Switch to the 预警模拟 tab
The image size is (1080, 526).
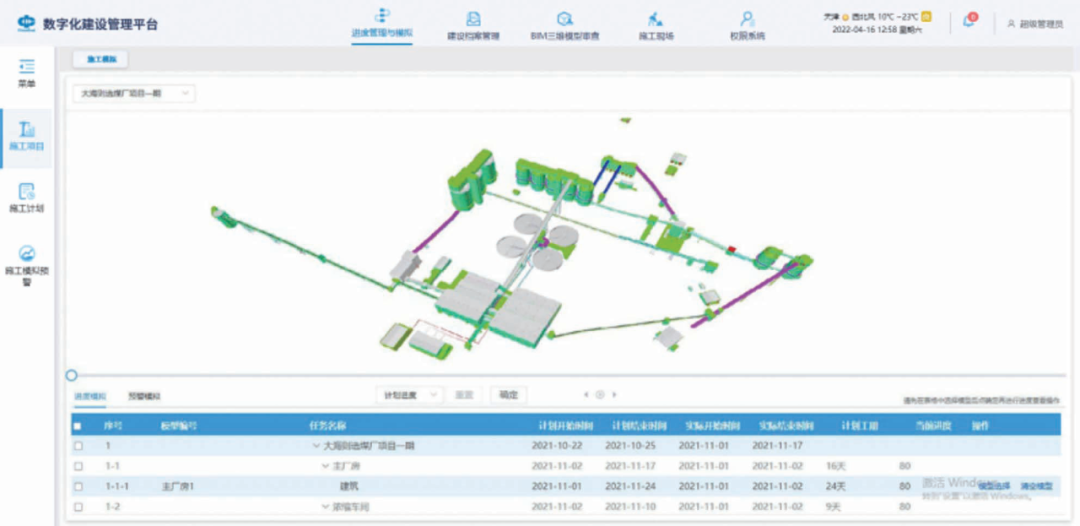click(x=145, y=397)
